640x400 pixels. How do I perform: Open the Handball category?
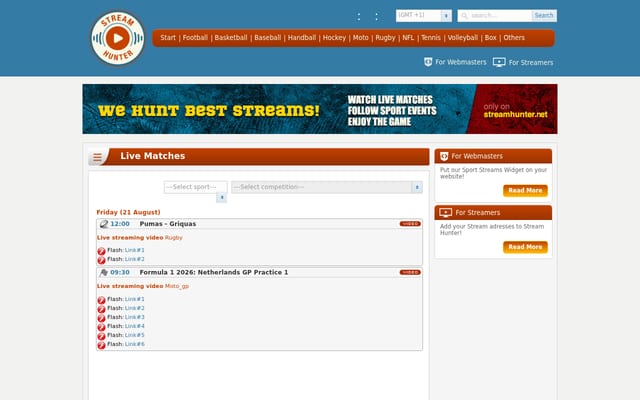point(302,38)
